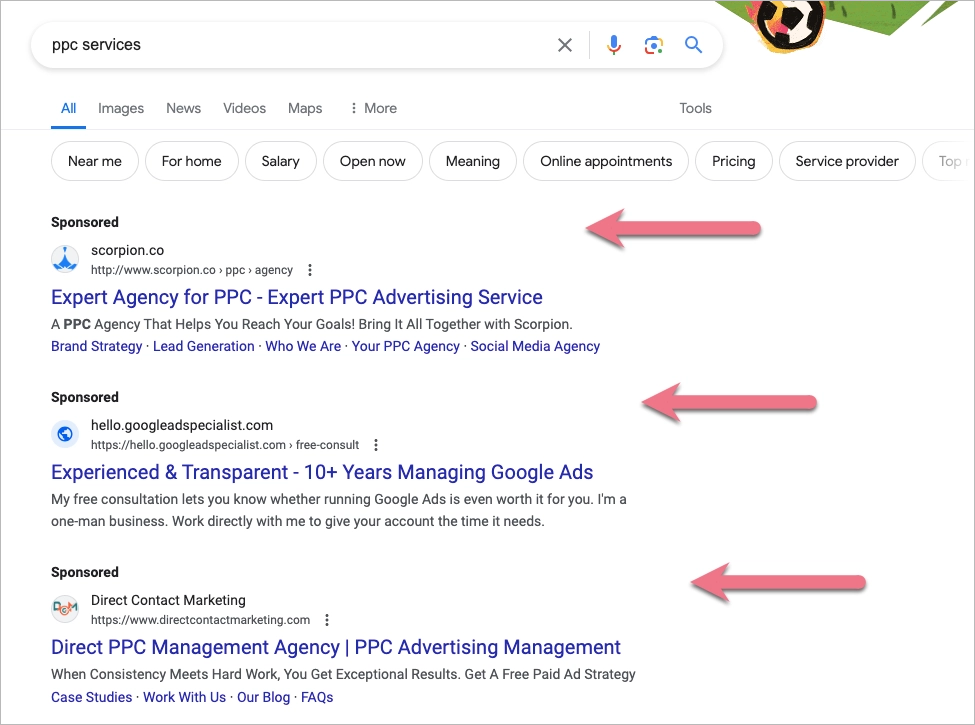This screenshot has width=975, height=725.
Task: Open Tools for search filtering
Action: pos(695,108)
